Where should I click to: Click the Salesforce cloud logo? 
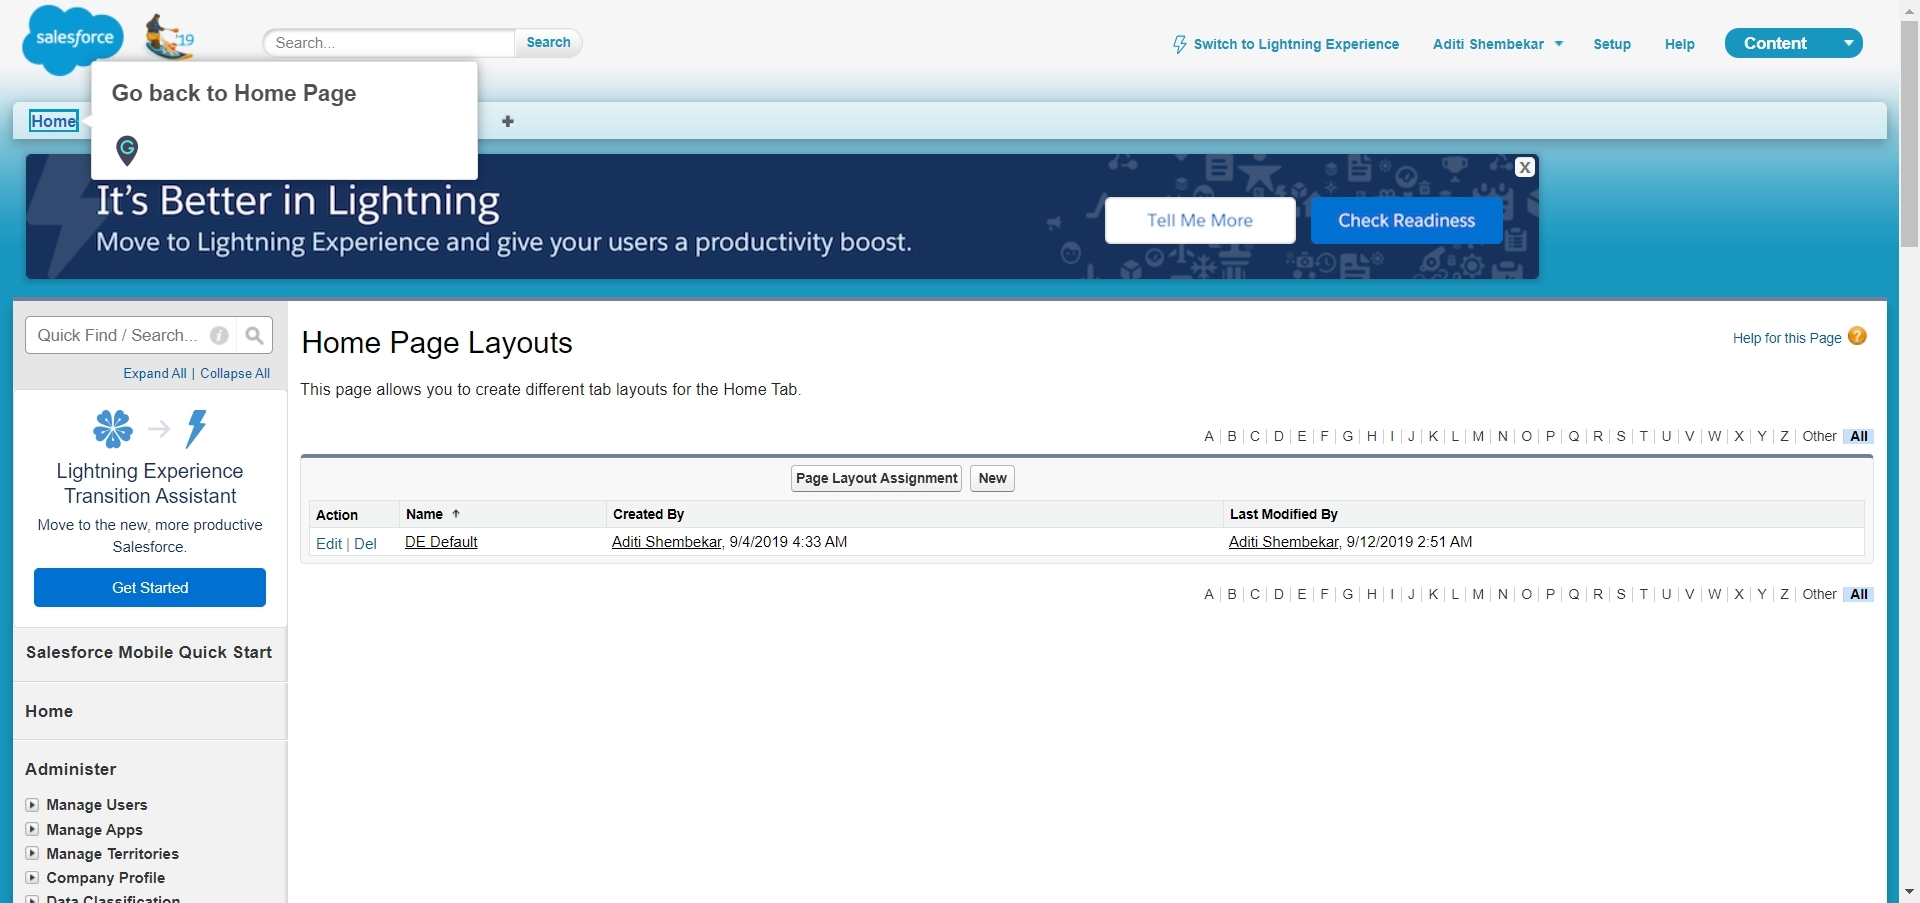[73, 39]
